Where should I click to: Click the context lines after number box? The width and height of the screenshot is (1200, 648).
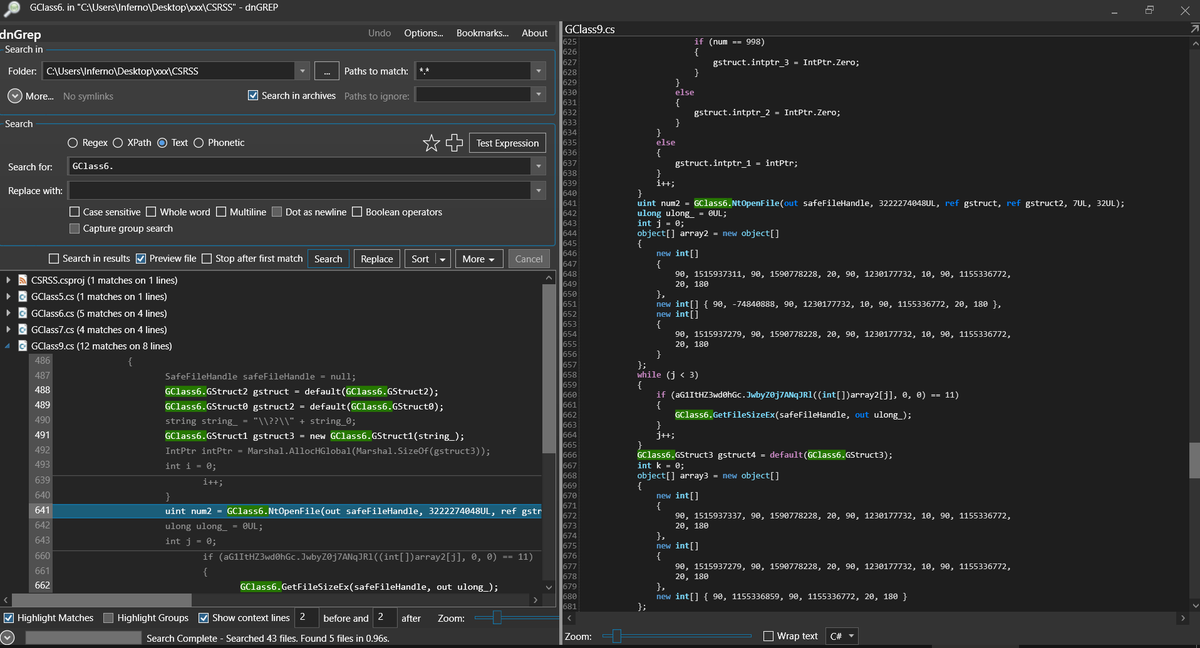pos(385,618)
